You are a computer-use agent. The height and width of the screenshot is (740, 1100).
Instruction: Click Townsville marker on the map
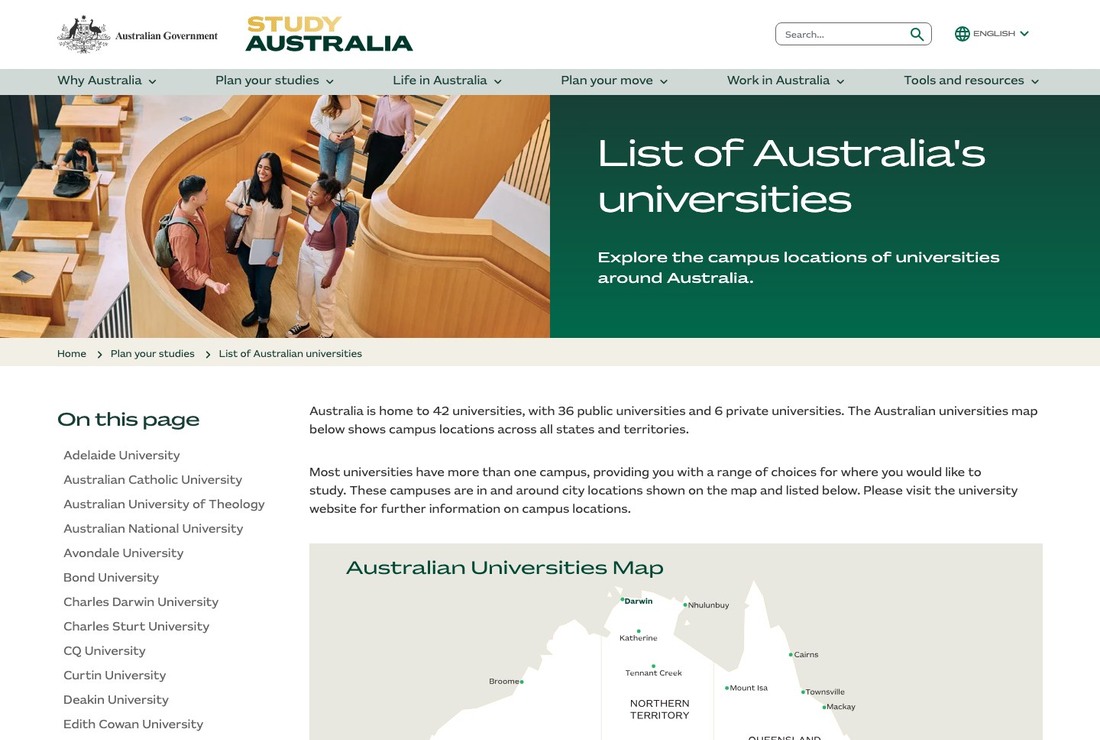point(803,692)
